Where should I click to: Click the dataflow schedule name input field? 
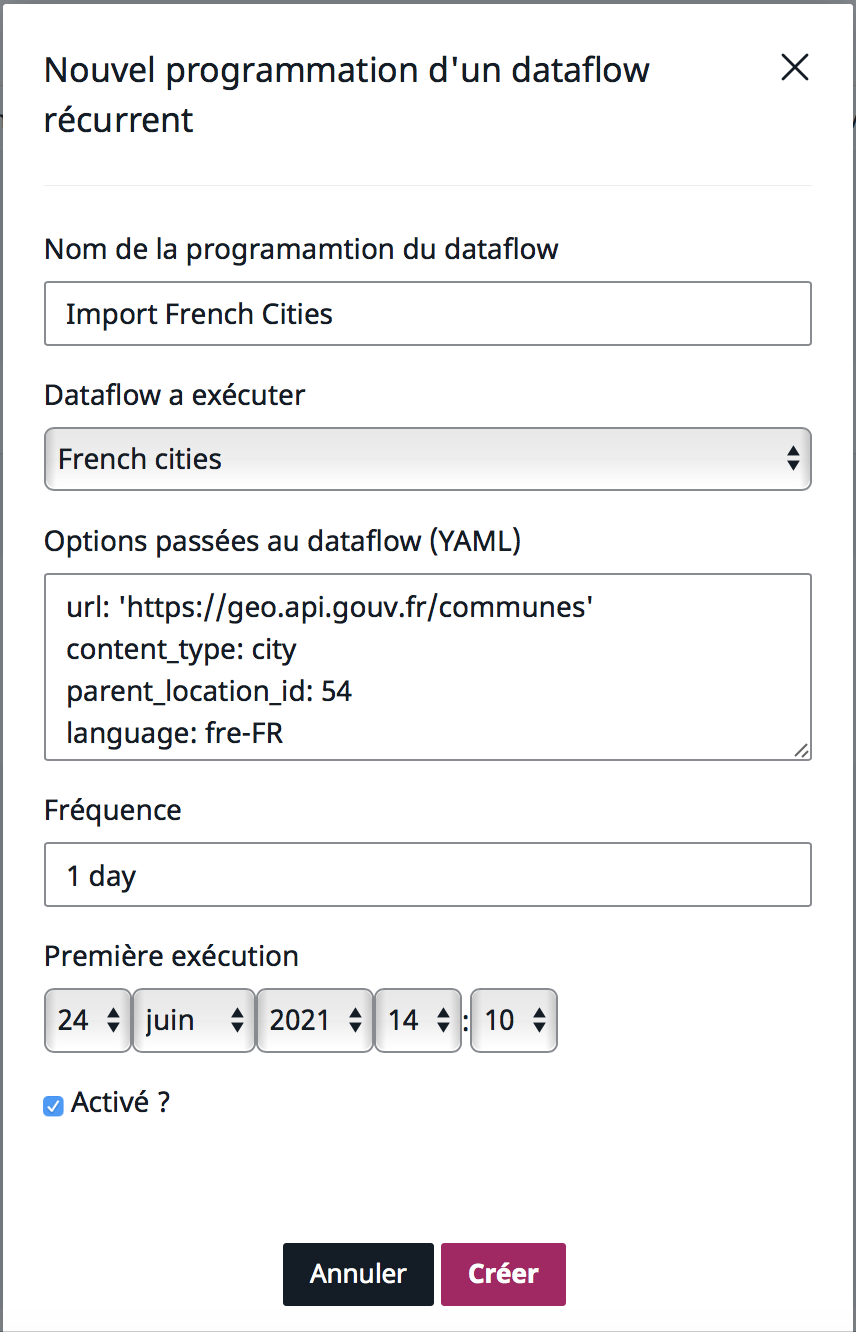pos(427,314)
